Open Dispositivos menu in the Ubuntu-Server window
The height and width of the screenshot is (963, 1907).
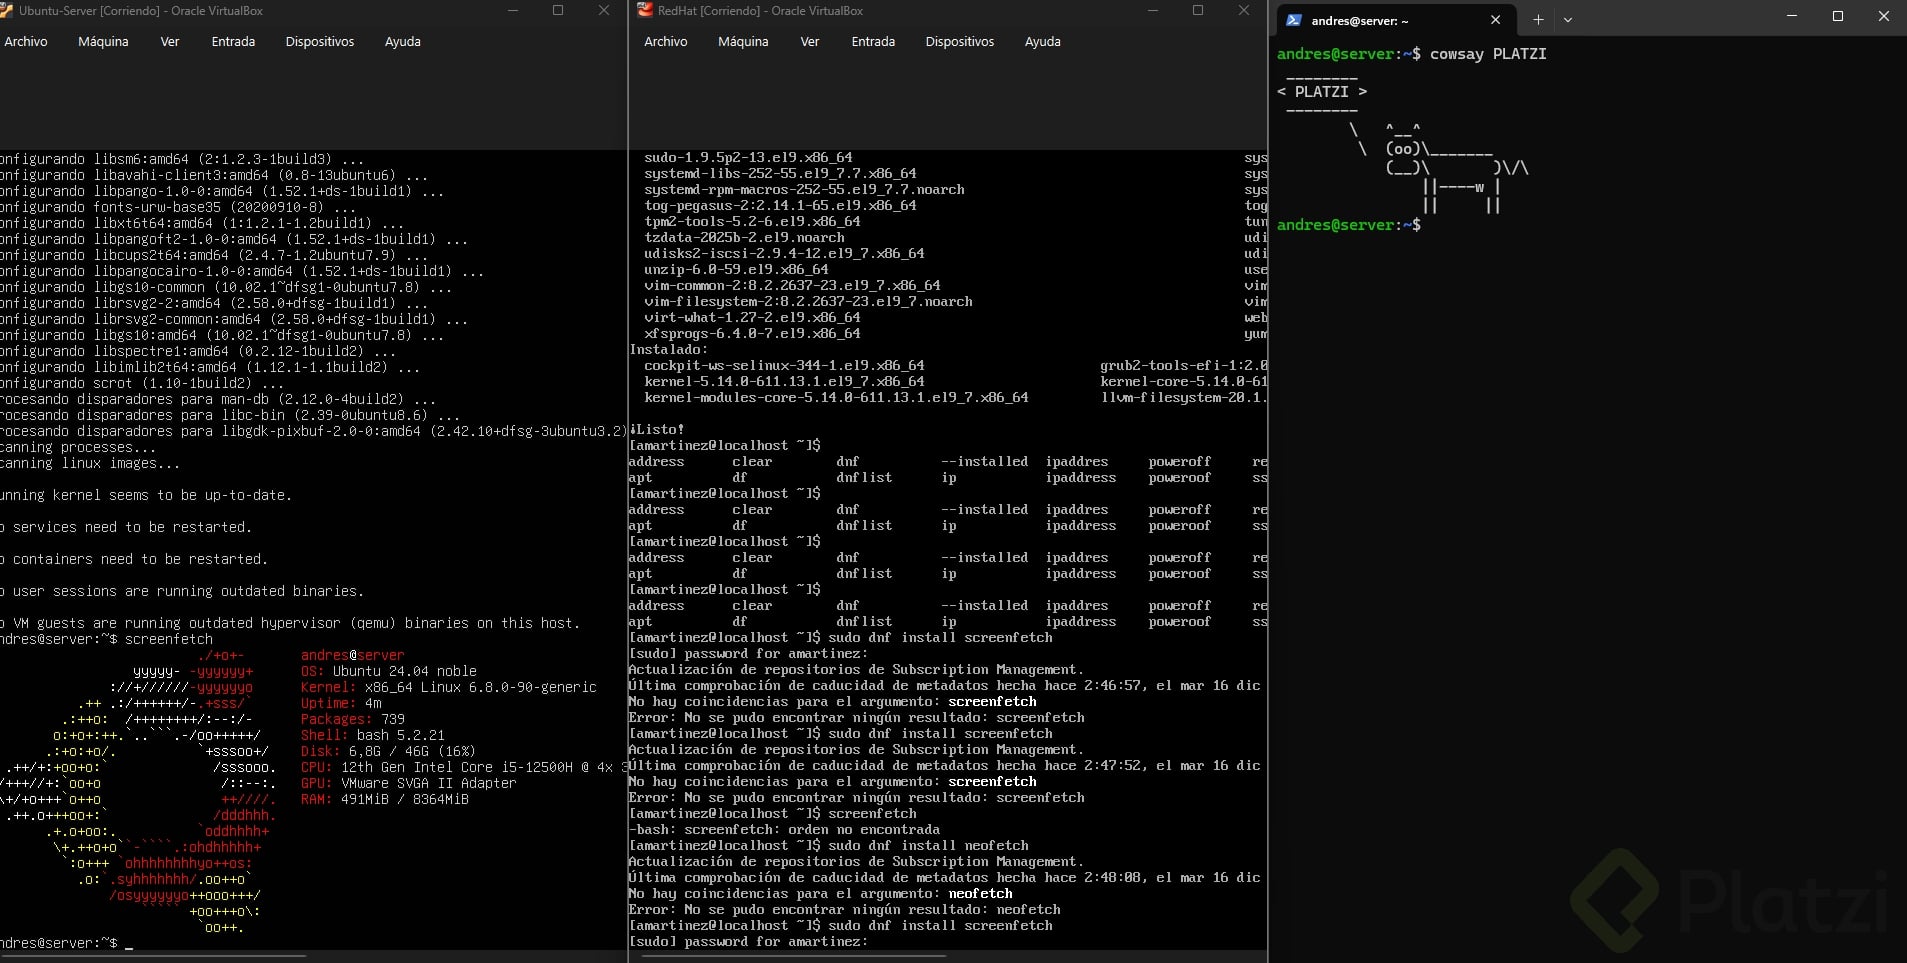click(320, 42)
